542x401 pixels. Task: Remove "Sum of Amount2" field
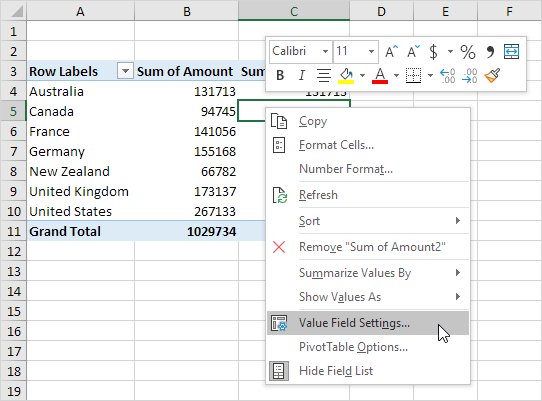[x=368, y=247]
